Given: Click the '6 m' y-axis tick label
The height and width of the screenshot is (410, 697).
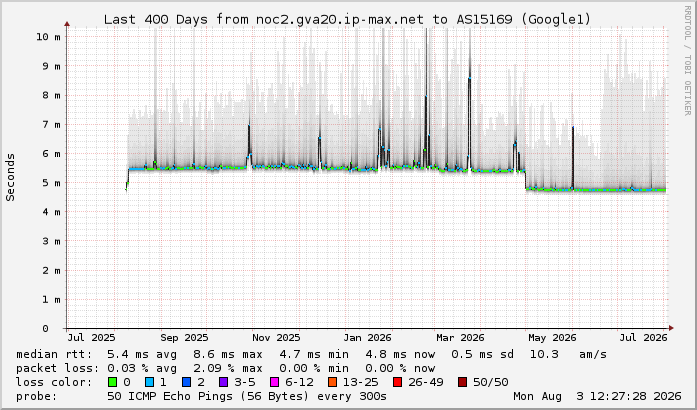Looking at the screenshot, I should tap(51, 153).
